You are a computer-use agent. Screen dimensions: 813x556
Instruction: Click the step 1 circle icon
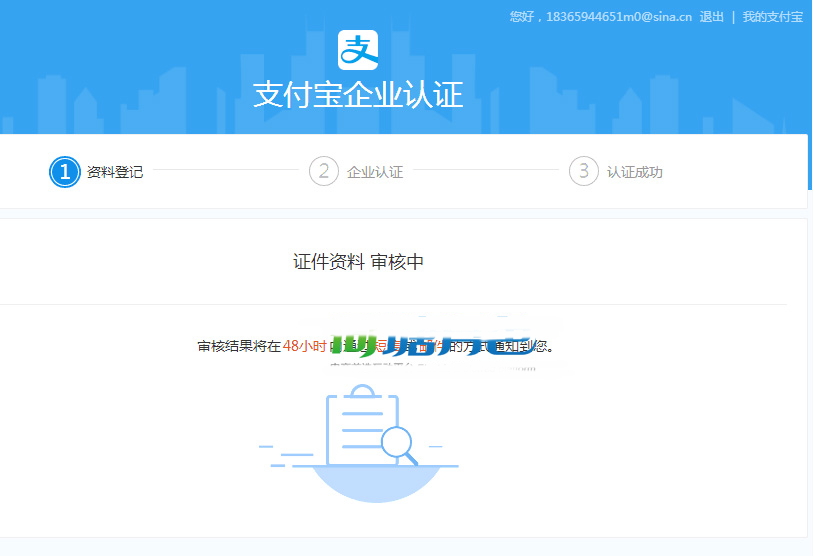65,172
